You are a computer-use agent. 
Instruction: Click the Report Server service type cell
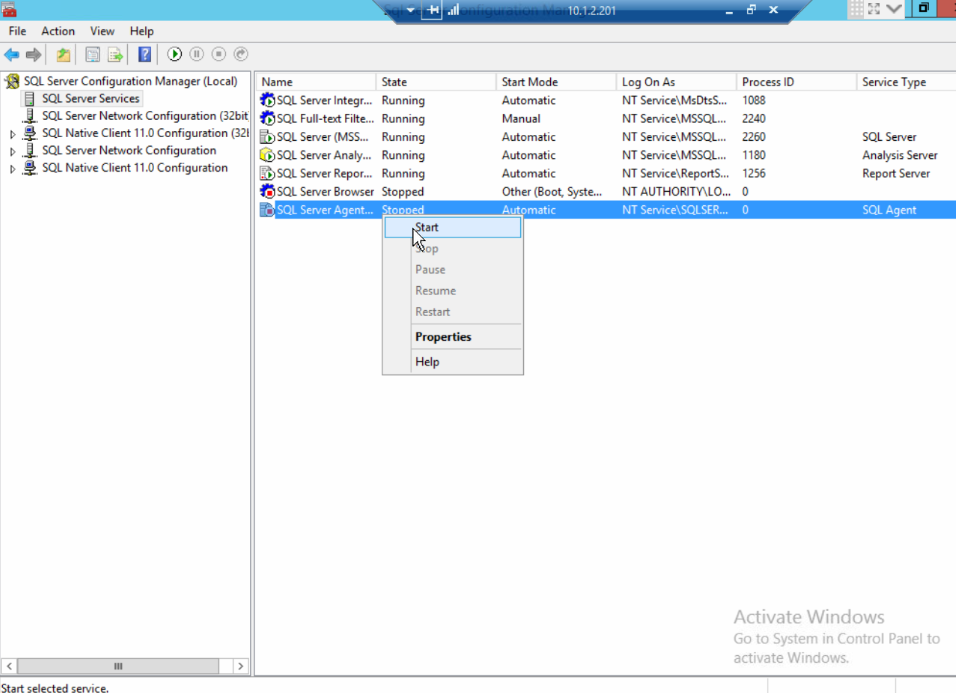pyautogui.click(x=896, y=173)
